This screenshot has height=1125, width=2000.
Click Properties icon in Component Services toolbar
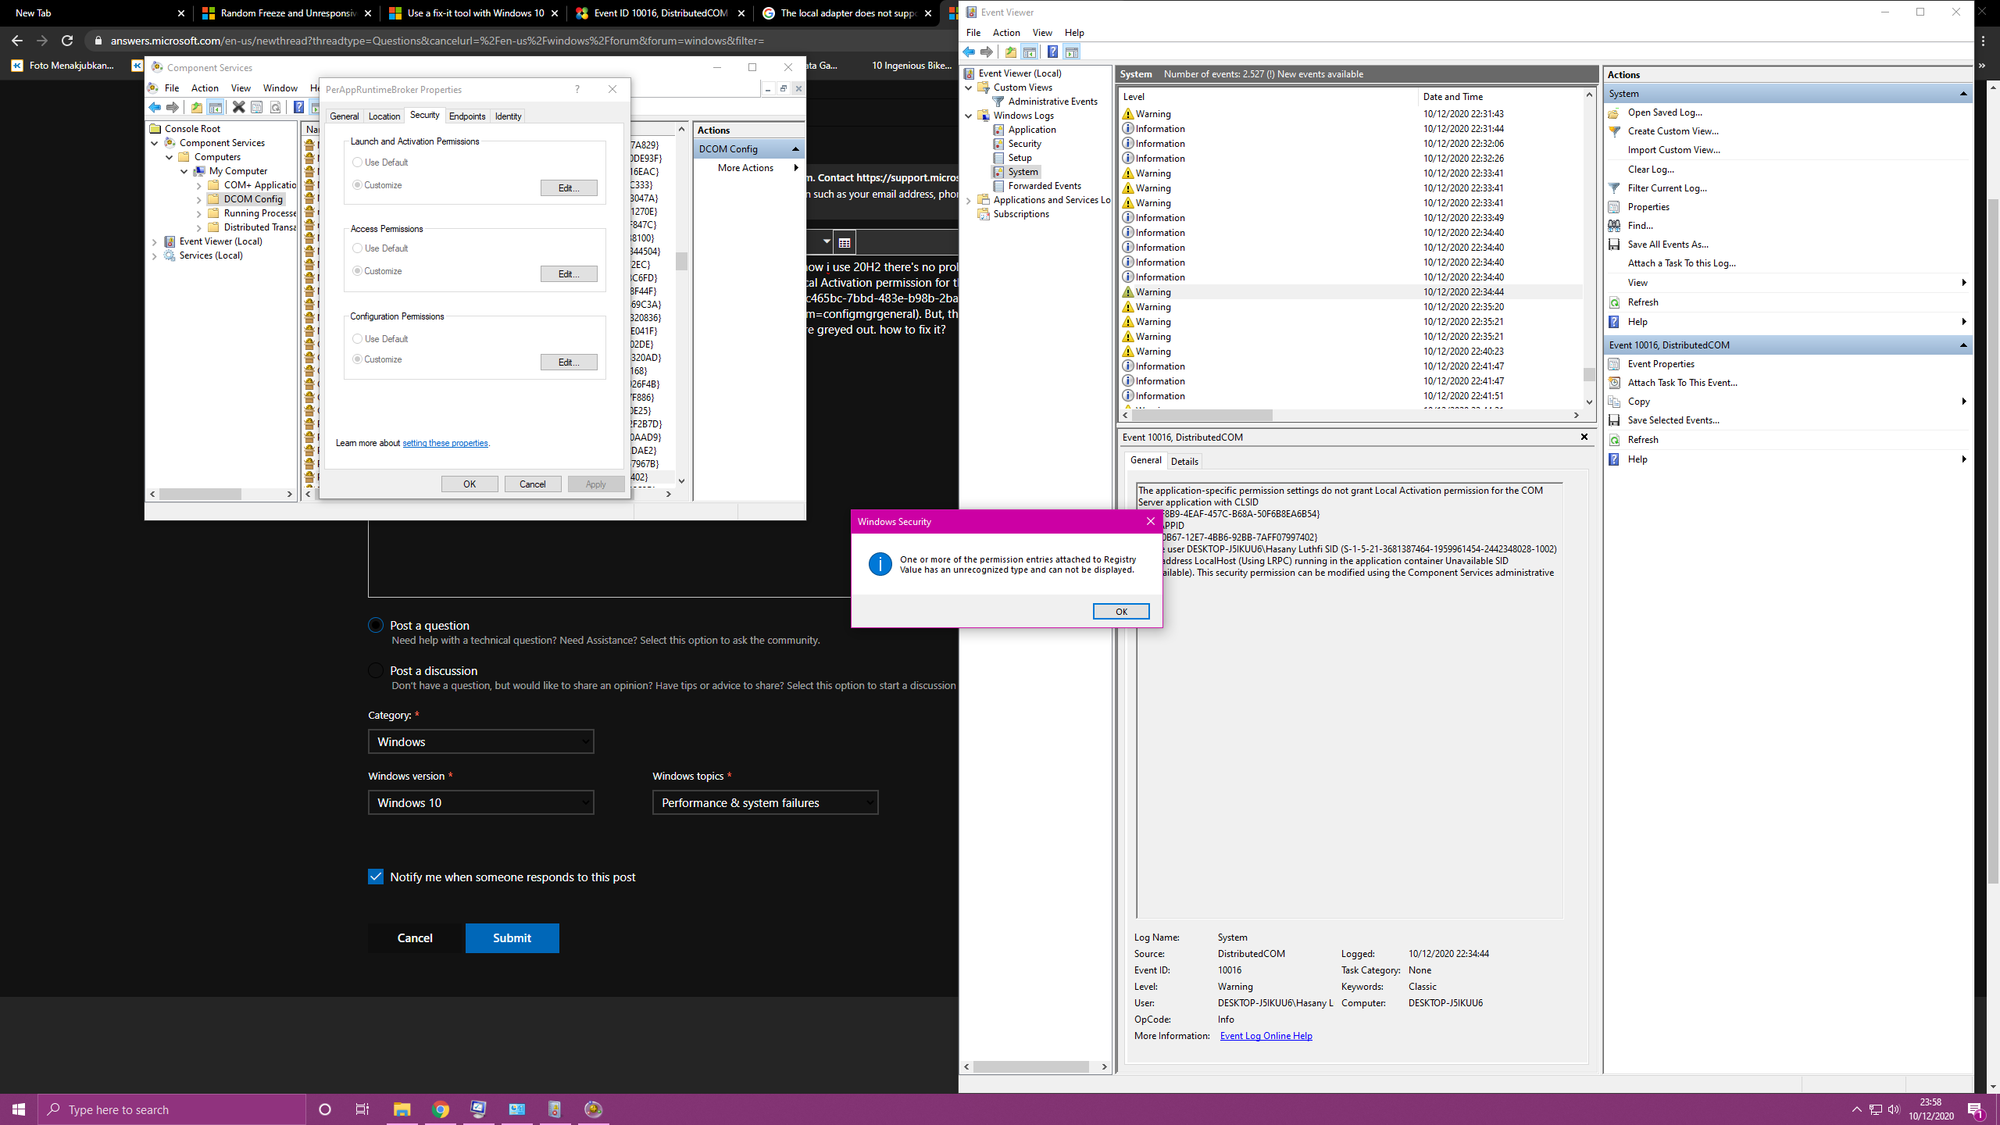coord(257,107)
